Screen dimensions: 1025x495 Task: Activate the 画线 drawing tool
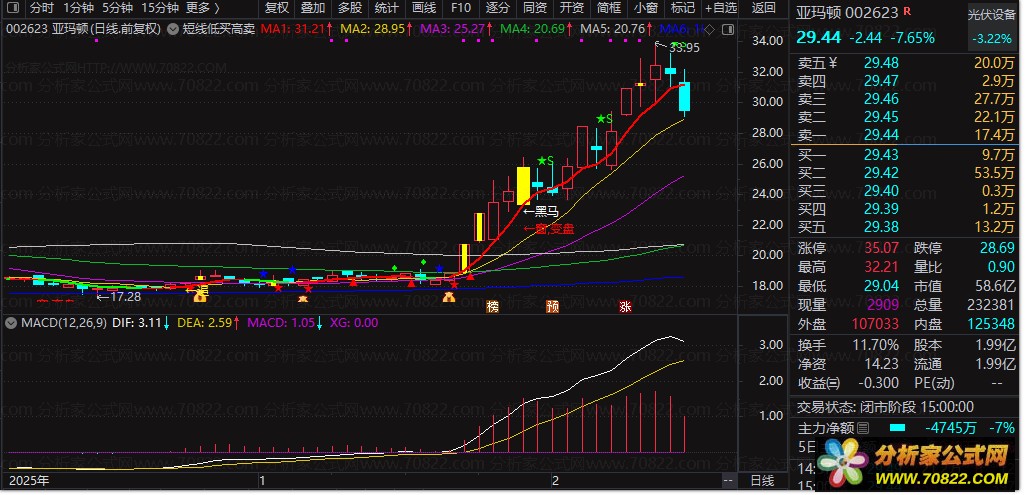(424, 8)
